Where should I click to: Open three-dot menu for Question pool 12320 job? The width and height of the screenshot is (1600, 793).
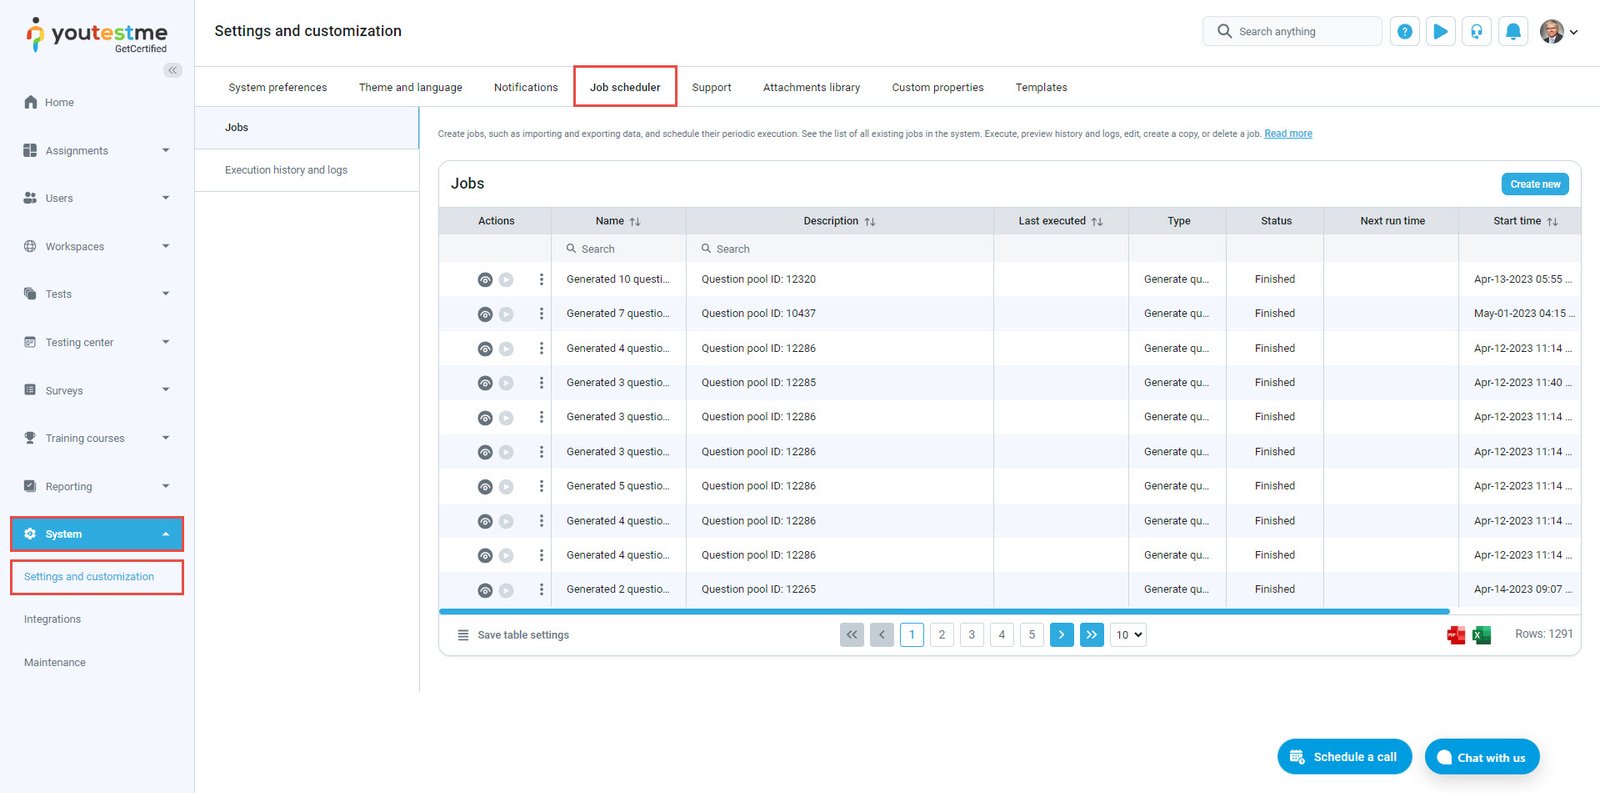(x=541, y=280)
